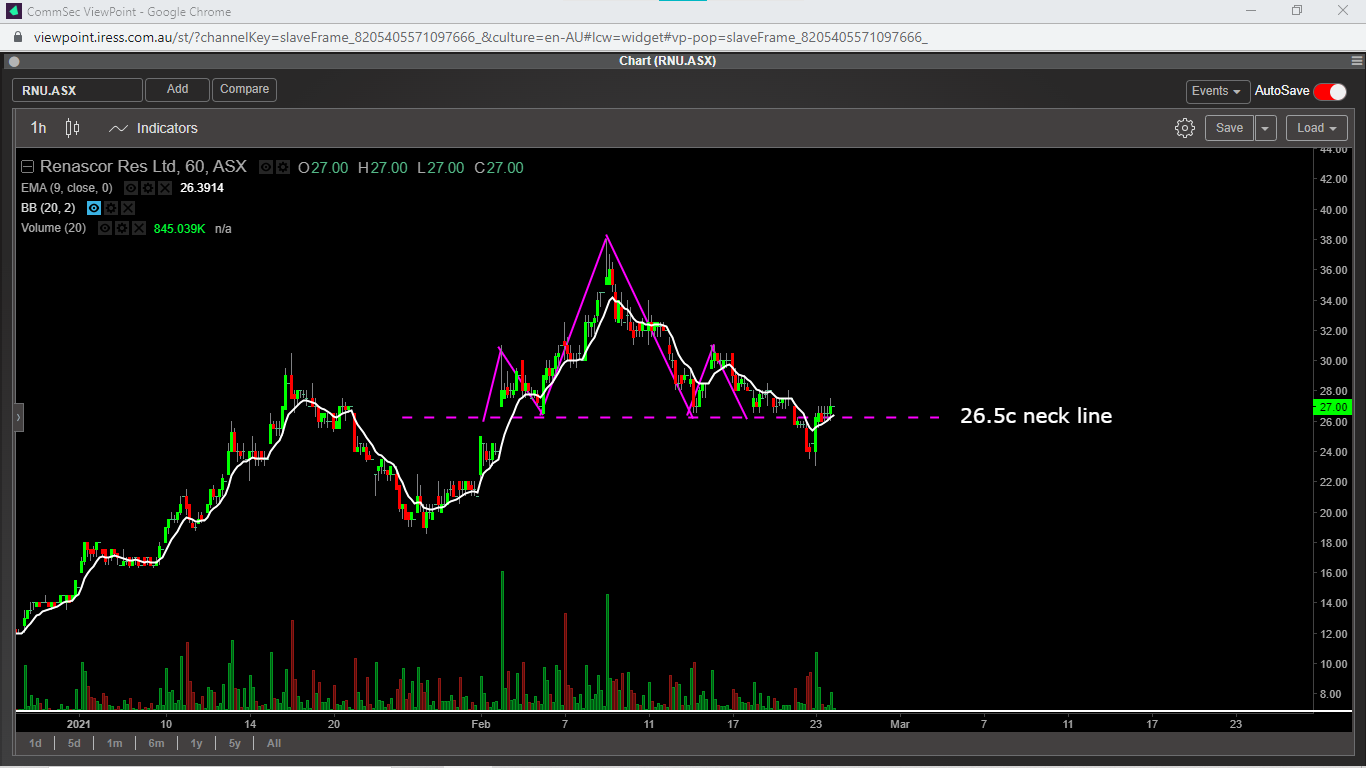Image resolution: width=1366 pixels, height=768 pixels.
Task: Open settings for Renascor Res Ltd series
Action: pos(283,167)
